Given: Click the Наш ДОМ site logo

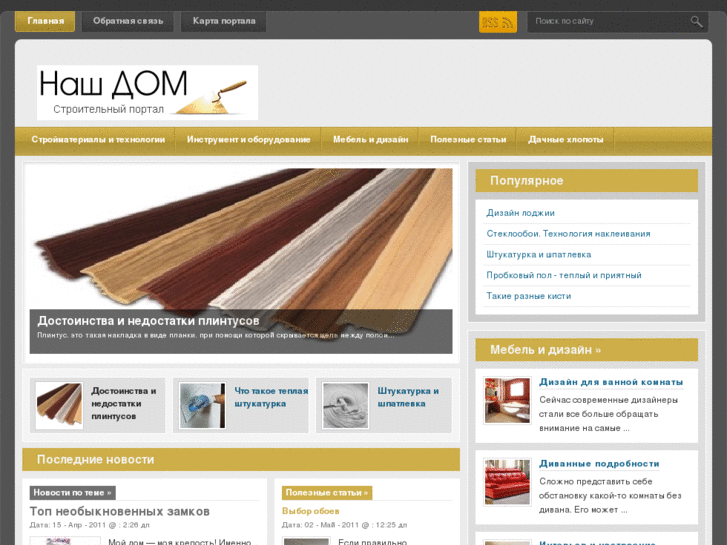Looking at the screenshot, I should (x=147, y=93).
